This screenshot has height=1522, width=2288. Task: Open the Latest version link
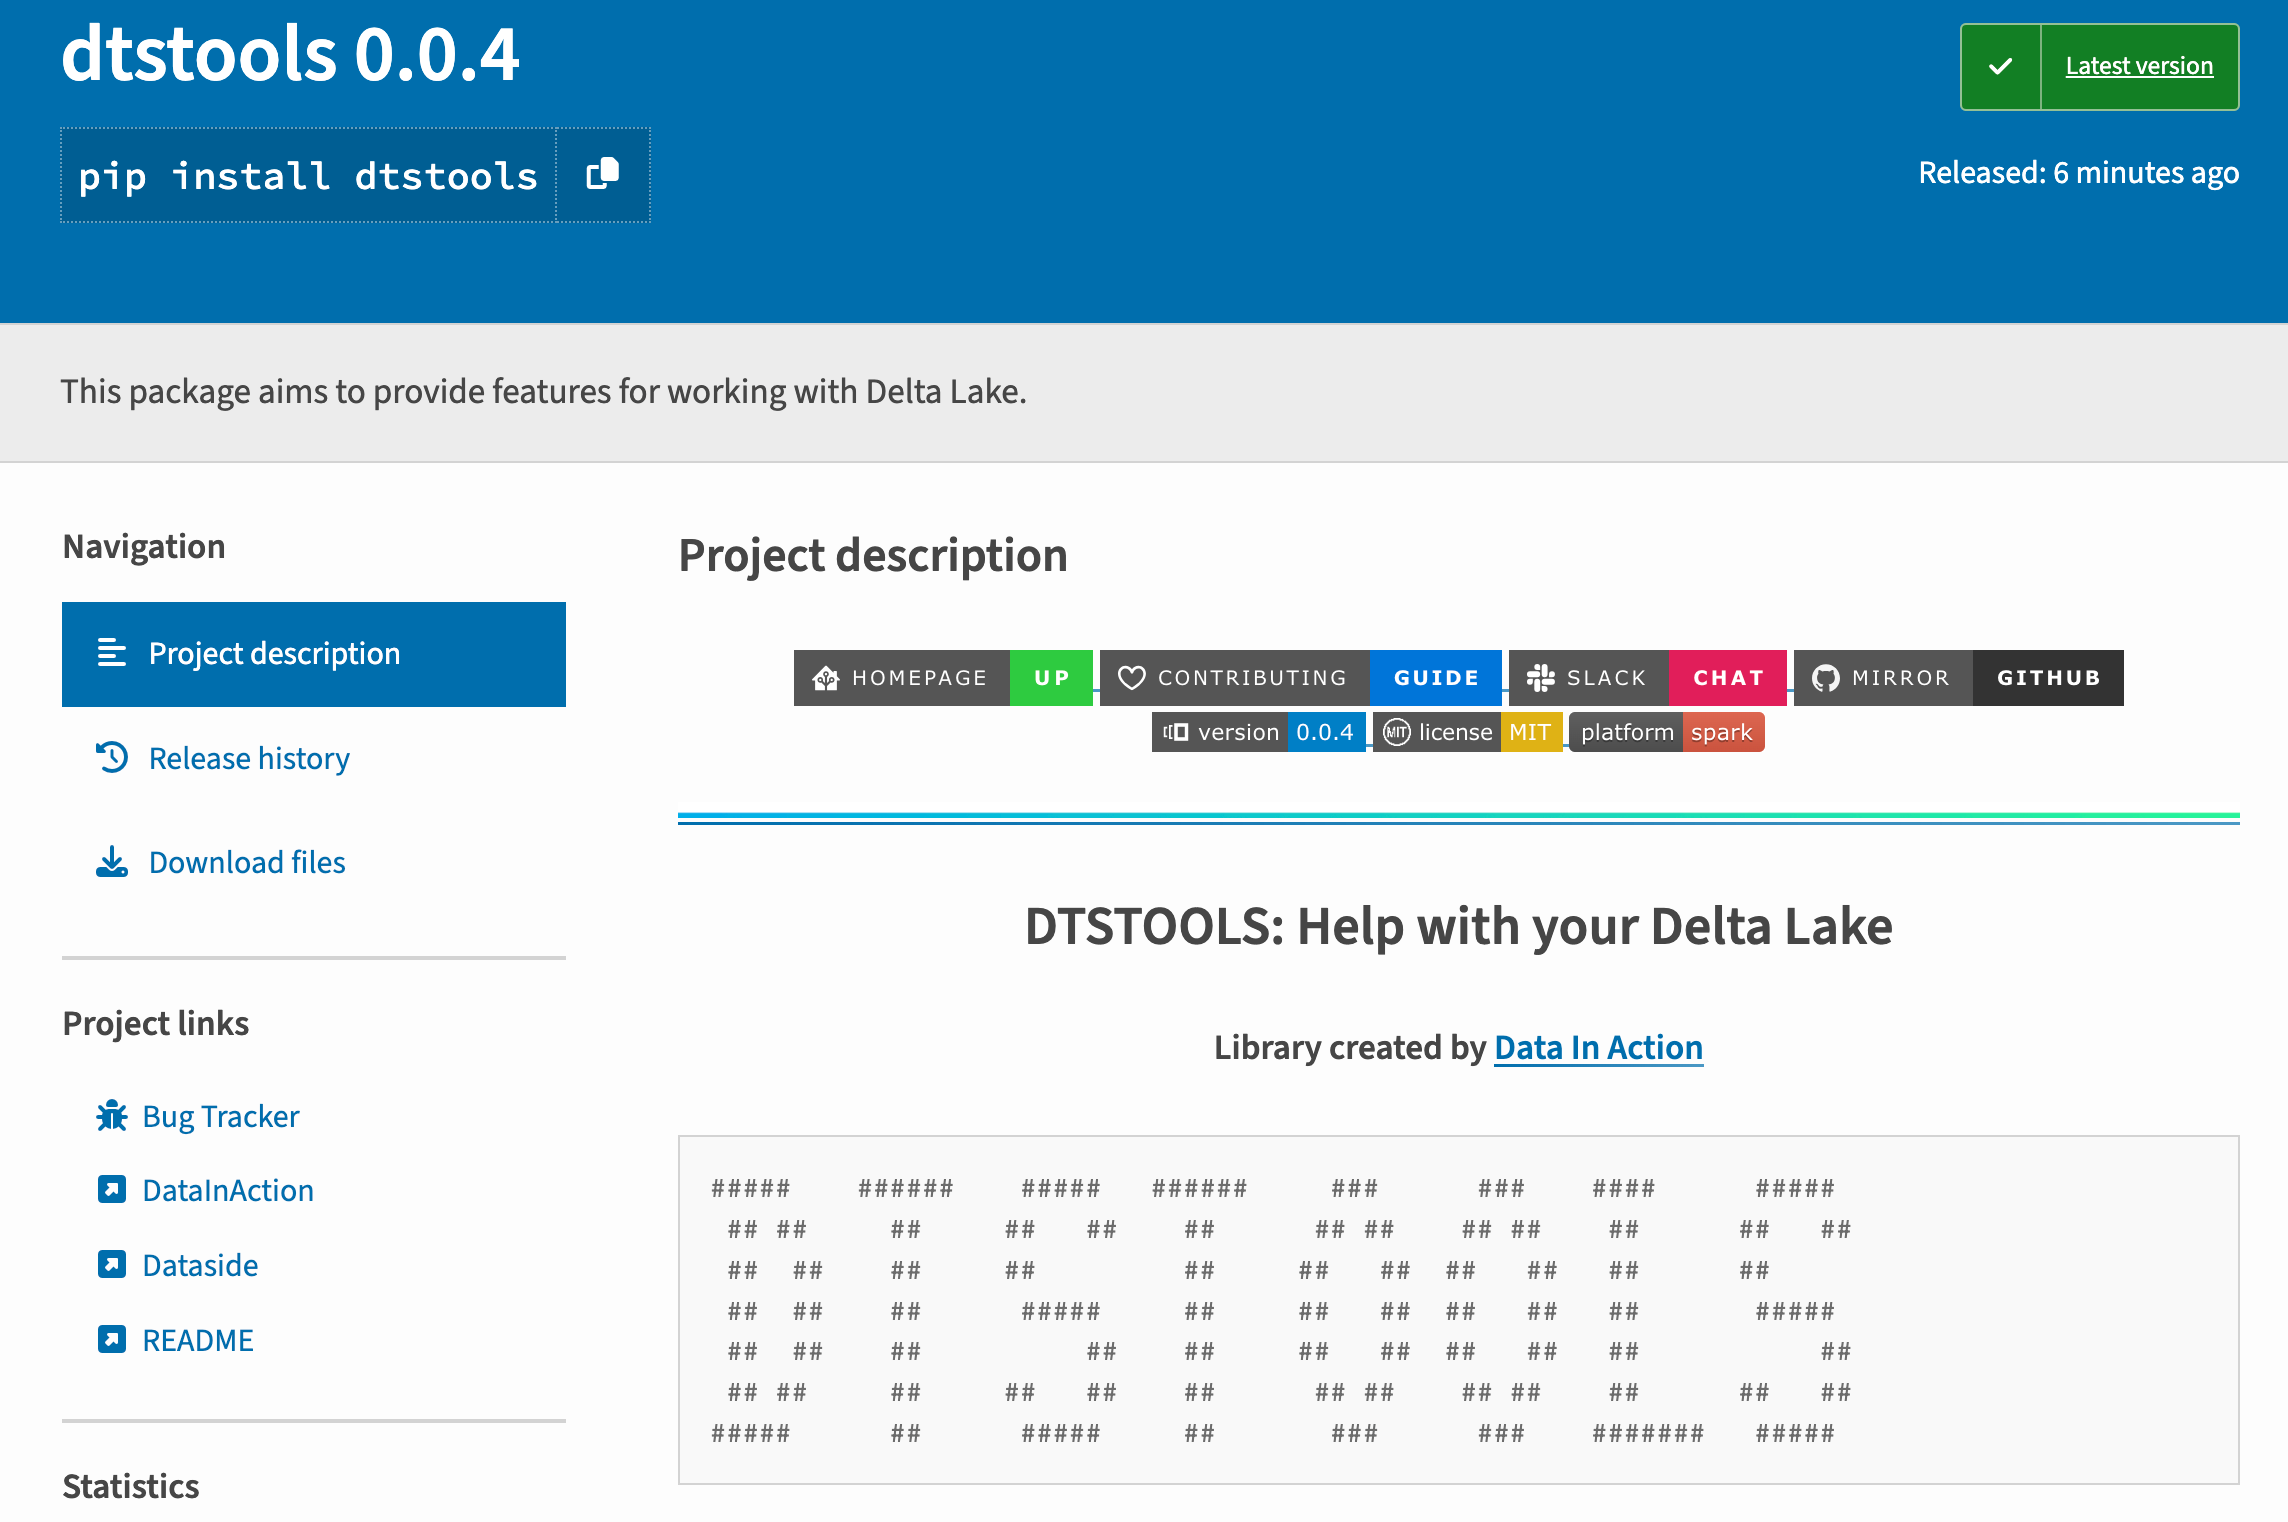(2139, 67)
